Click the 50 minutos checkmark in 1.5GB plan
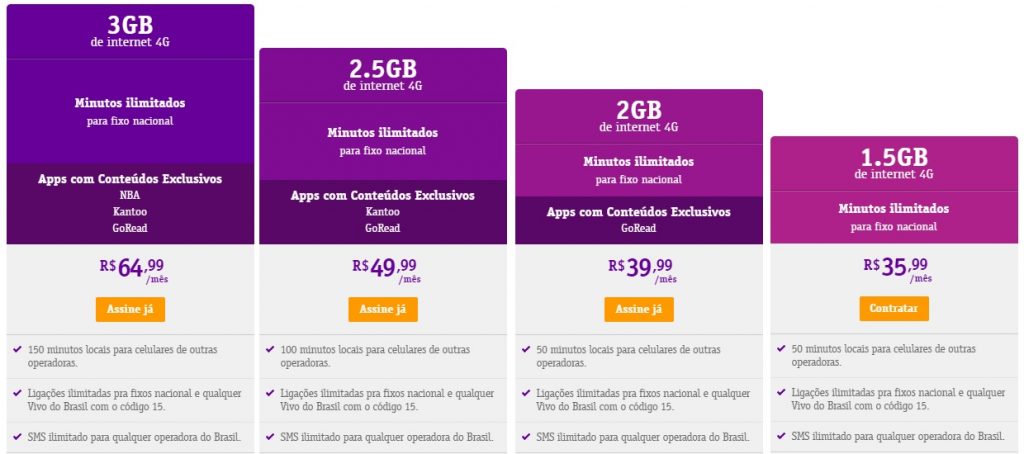The image size is (1024, 454). coord(781,349)
